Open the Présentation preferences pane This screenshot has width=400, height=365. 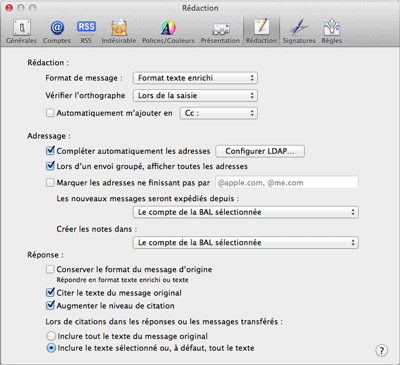click(x=220, y=32)
